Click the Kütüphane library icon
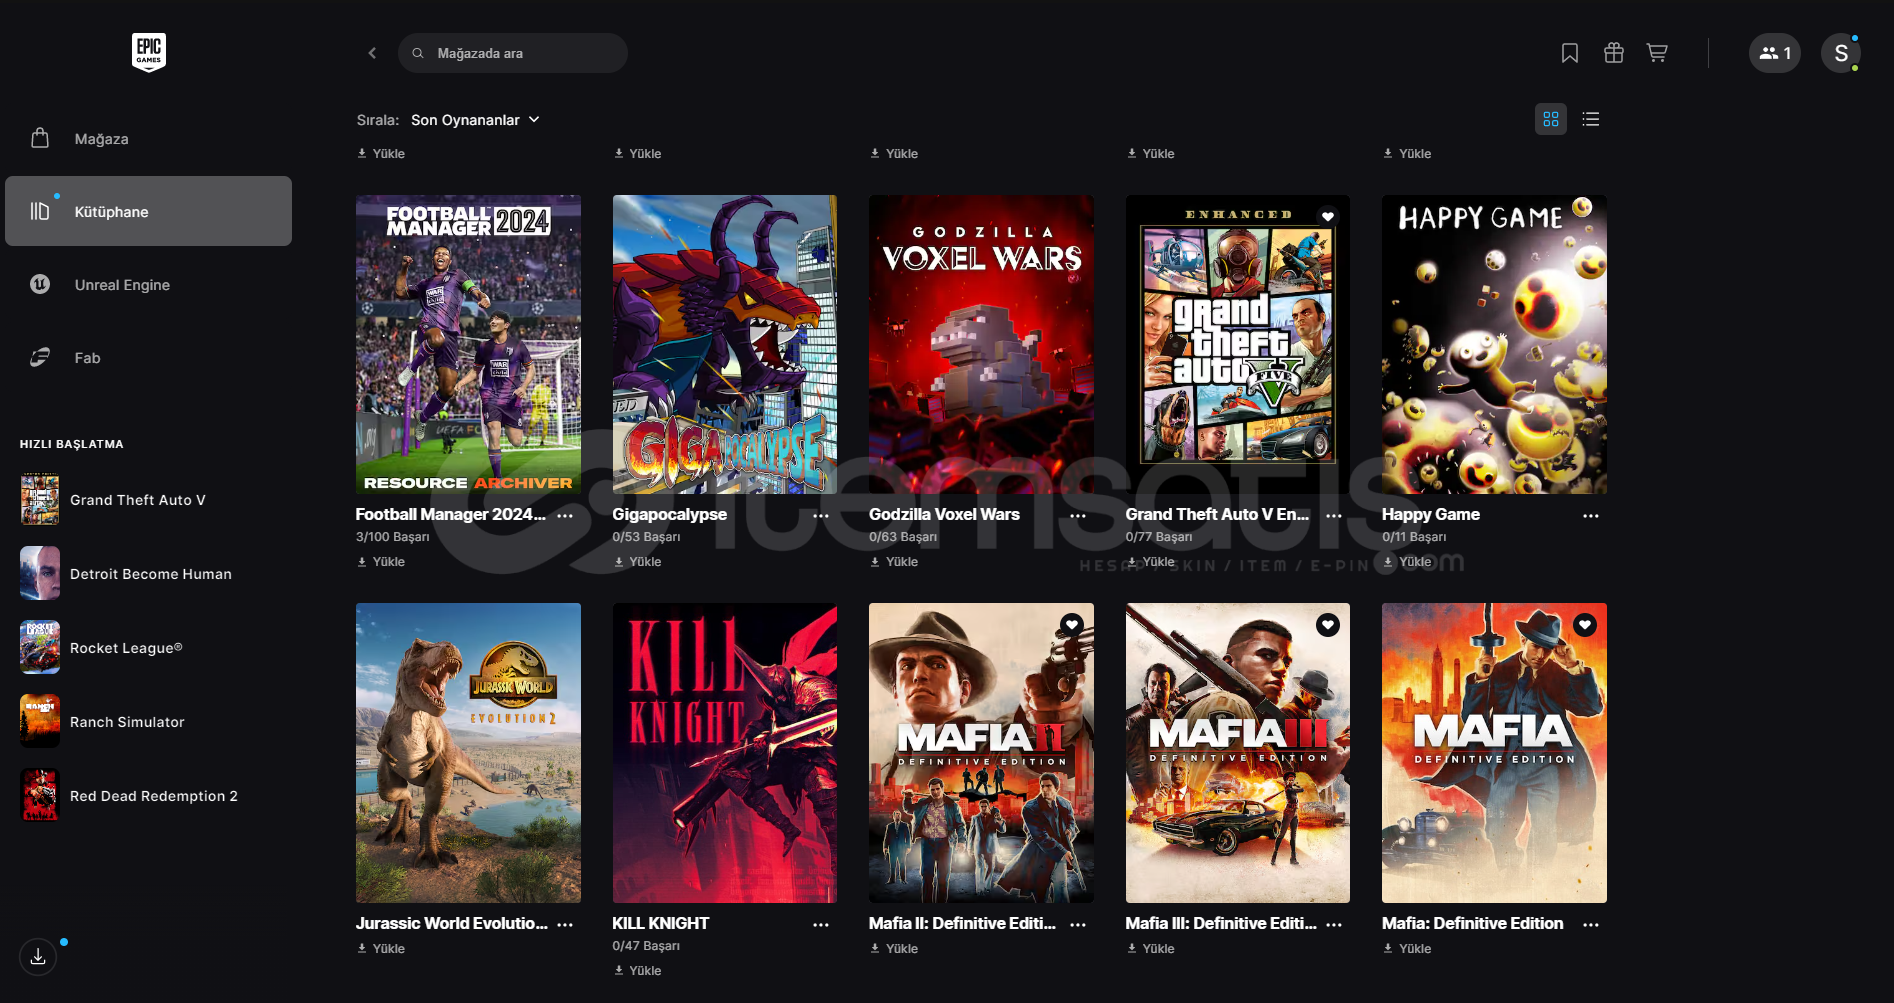The height and width of the screenshot is (1003, 1894). tap(40, 211)
